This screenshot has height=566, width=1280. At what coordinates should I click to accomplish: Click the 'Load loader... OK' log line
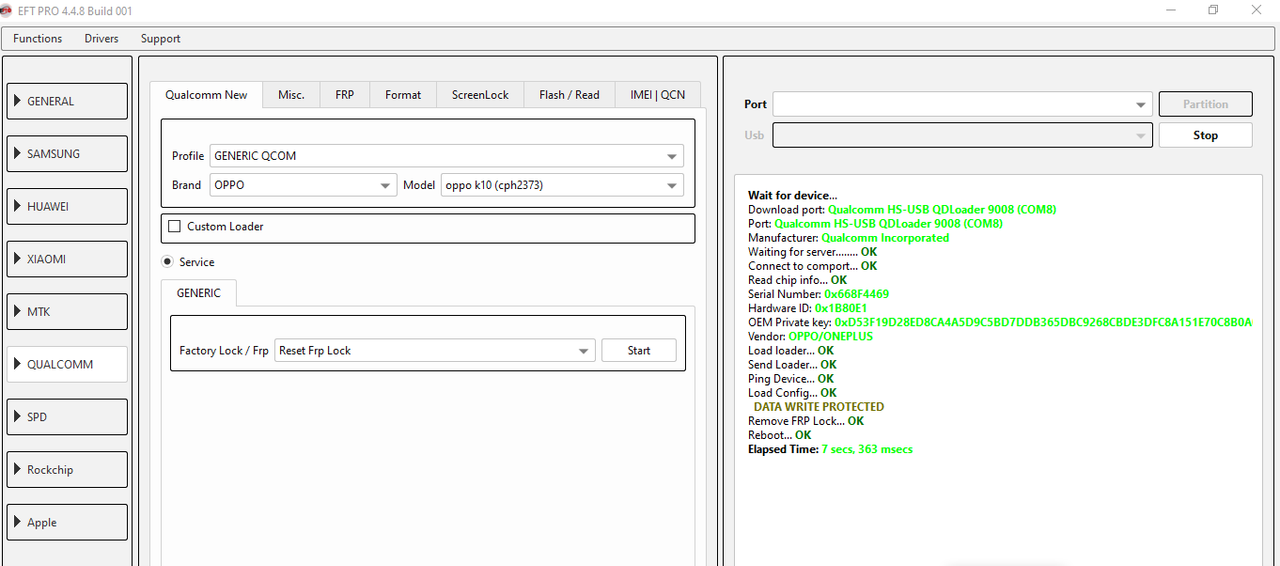[791, 351]
